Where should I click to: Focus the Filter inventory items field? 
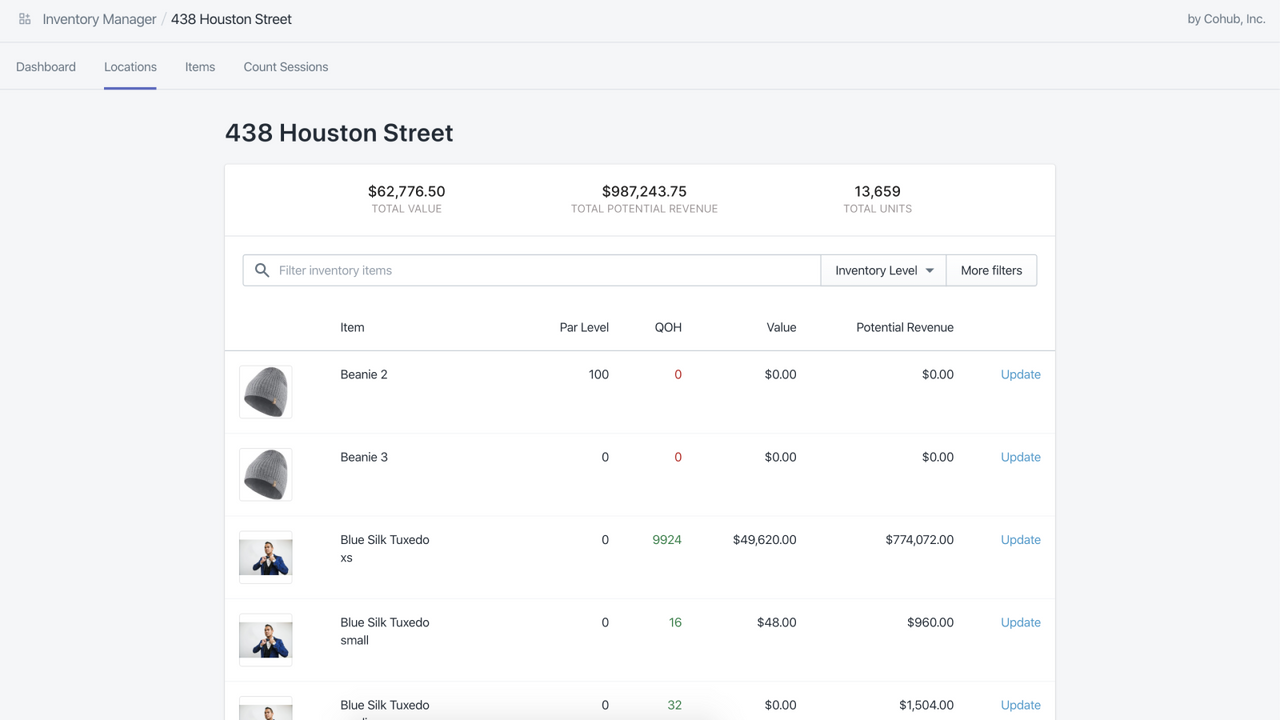click(x=532, y=270)
